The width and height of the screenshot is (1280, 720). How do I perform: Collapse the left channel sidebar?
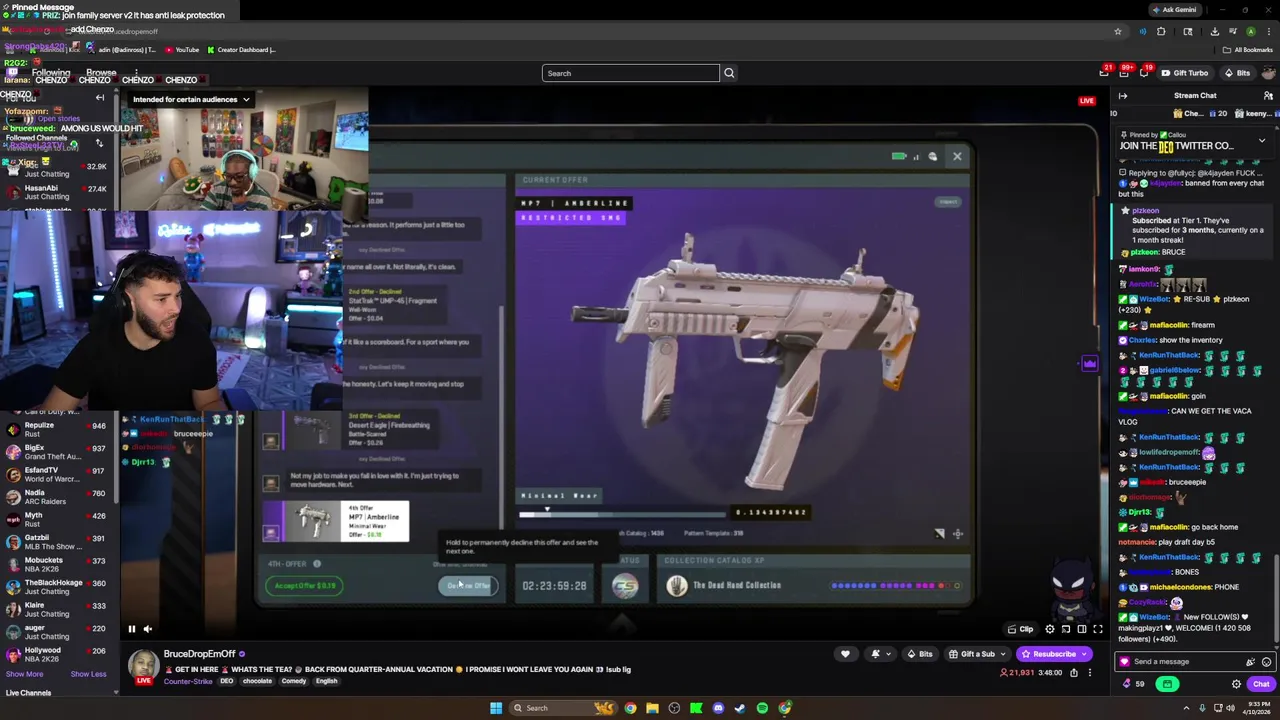coord(100,97)
